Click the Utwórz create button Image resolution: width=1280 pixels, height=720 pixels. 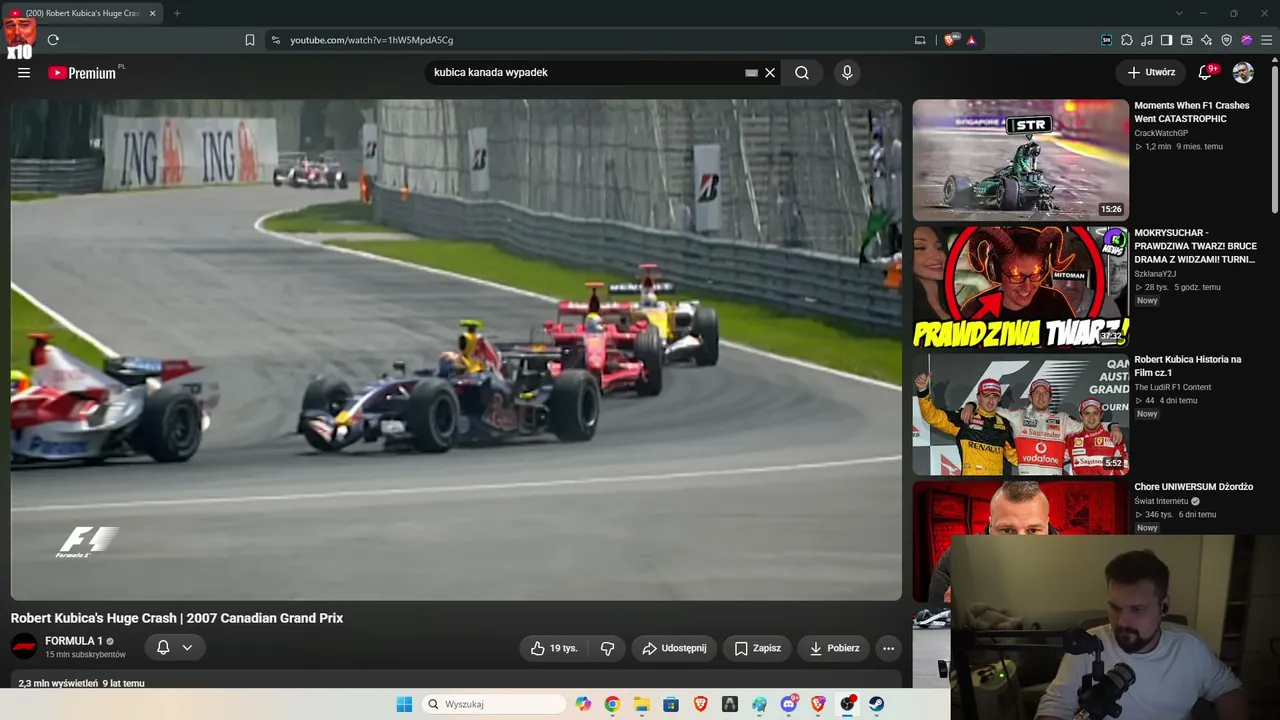pyautogui.click(x=1151, y=72)
